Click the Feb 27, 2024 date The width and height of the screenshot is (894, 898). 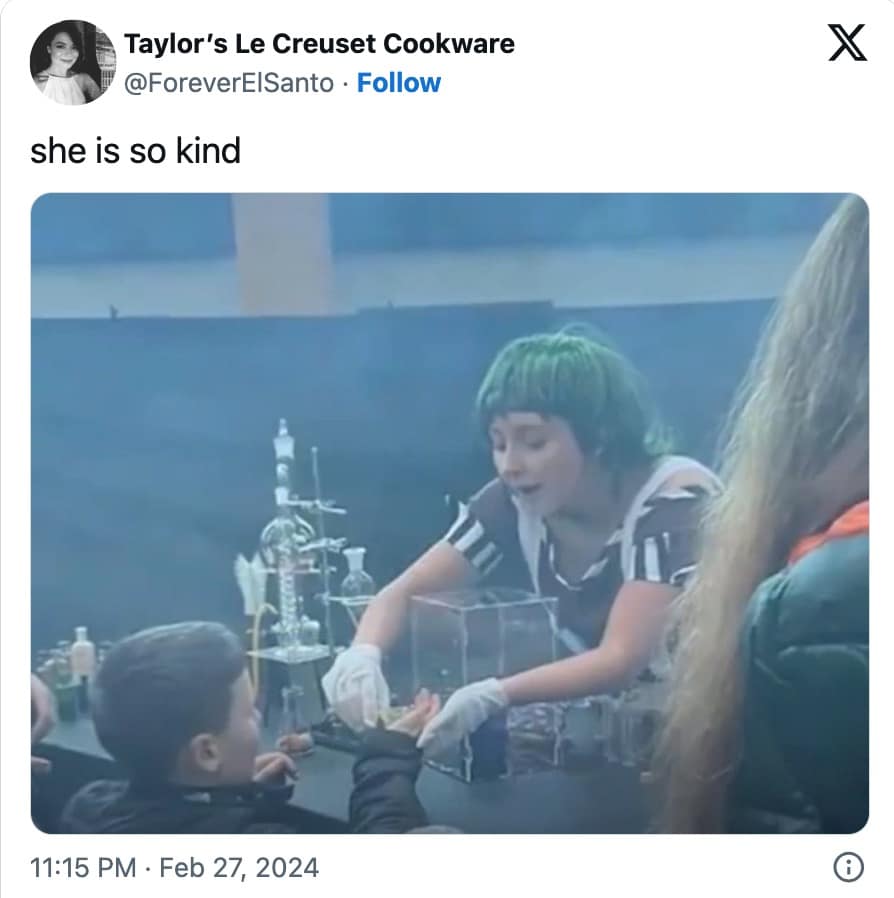(x=239, y=867)
